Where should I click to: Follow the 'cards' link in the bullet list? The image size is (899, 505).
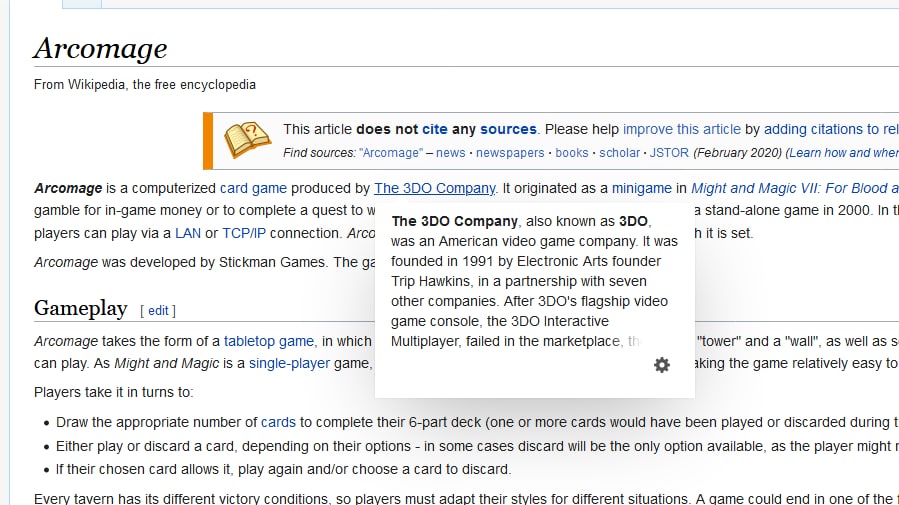pos(278,422)
